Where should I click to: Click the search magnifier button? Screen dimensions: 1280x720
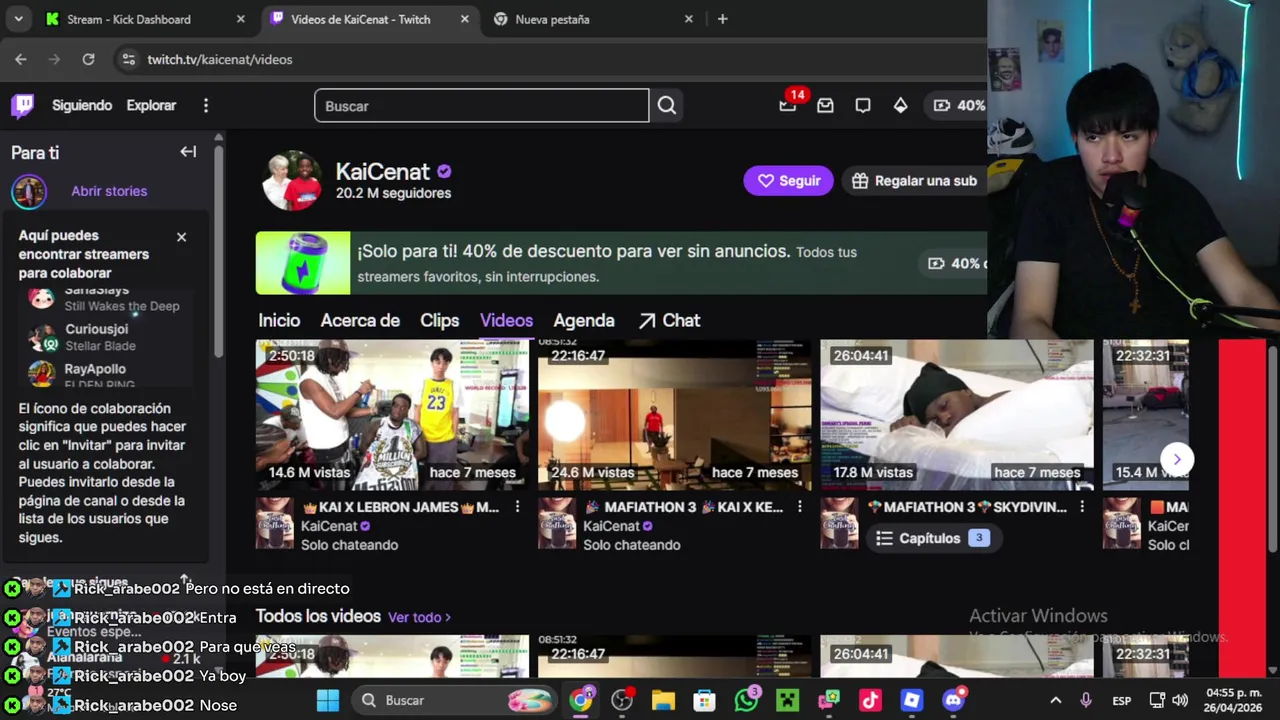[667, 105]
